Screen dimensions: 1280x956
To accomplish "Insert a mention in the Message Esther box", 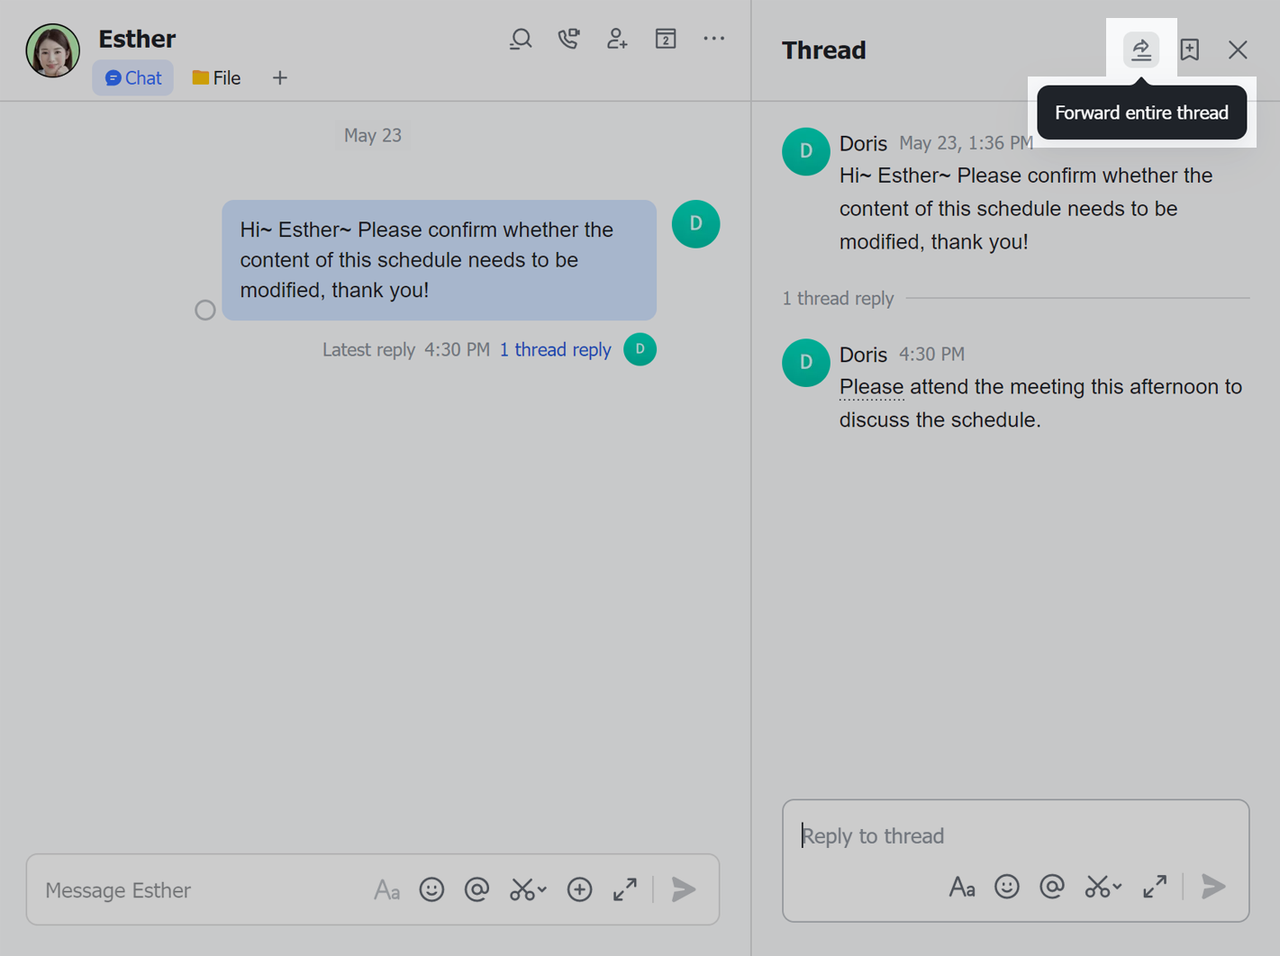I will click(x=477, y=889).
